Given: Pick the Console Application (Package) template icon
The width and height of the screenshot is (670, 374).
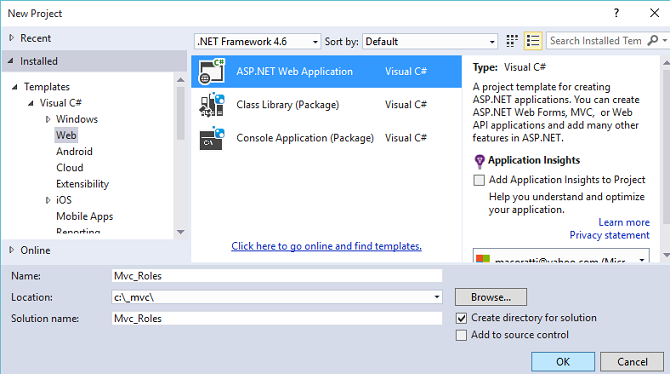Looking at the screenshot, I should (212, 138).
